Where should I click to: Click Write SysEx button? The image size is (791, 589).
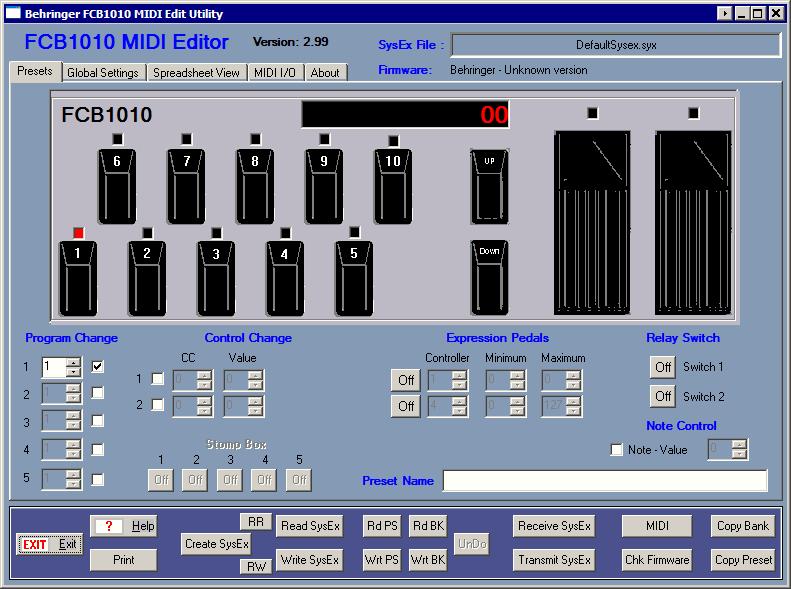[x=310, y=560]
